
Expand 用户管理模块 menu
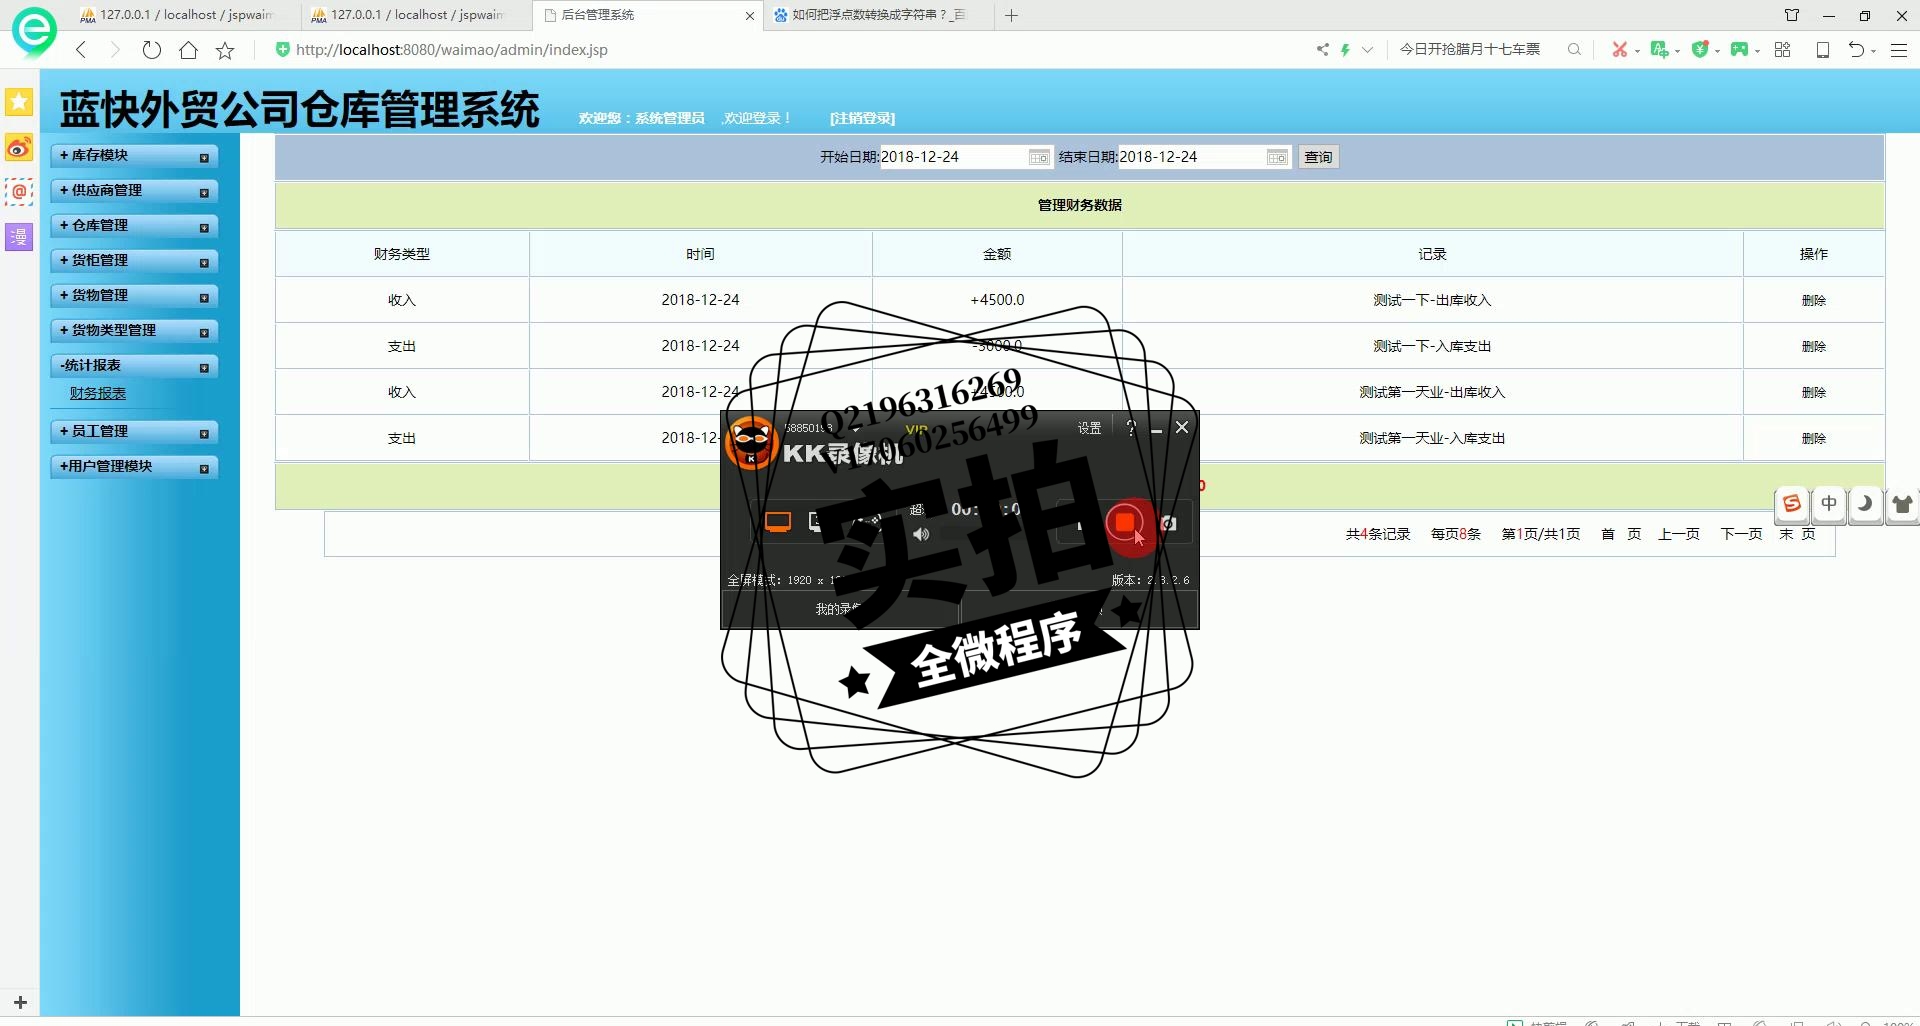[134, 467]
